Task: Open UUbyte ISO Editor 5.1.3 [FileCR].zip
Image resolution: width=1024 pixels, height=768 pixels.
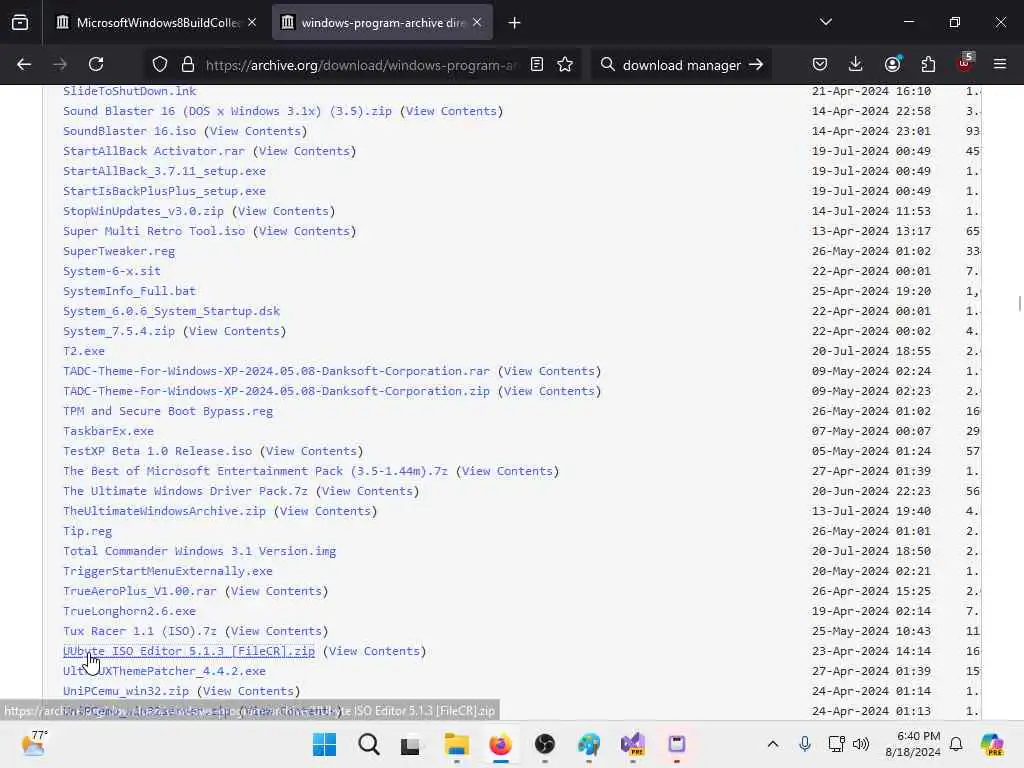Action: pyautogui.click(x=189, y=651)
